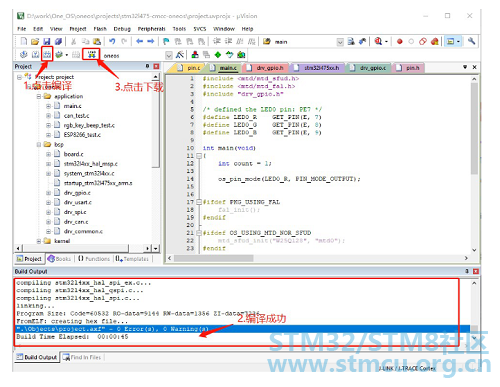Viewport: 500px width, 387px height.
Task: Open the Debug menu
Action: click(122, 29)
